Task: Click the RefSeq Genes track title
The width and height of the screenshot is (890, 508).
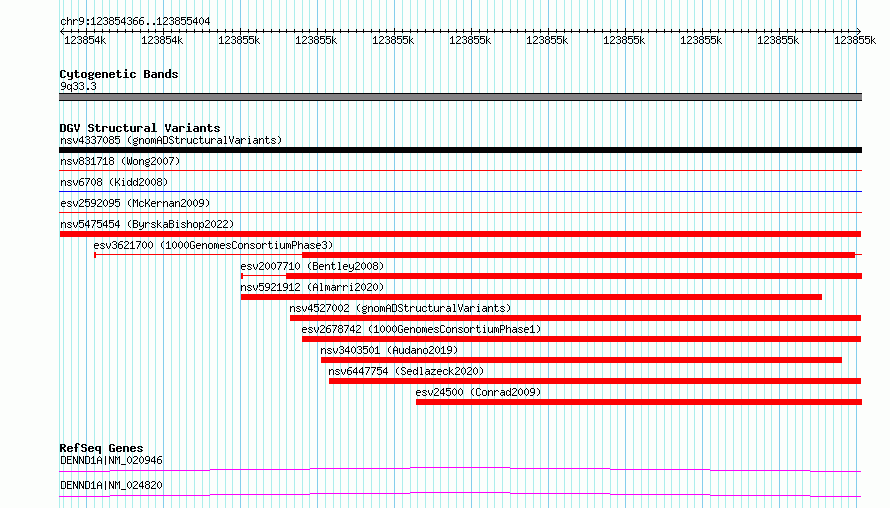Action: click(101, 448)
